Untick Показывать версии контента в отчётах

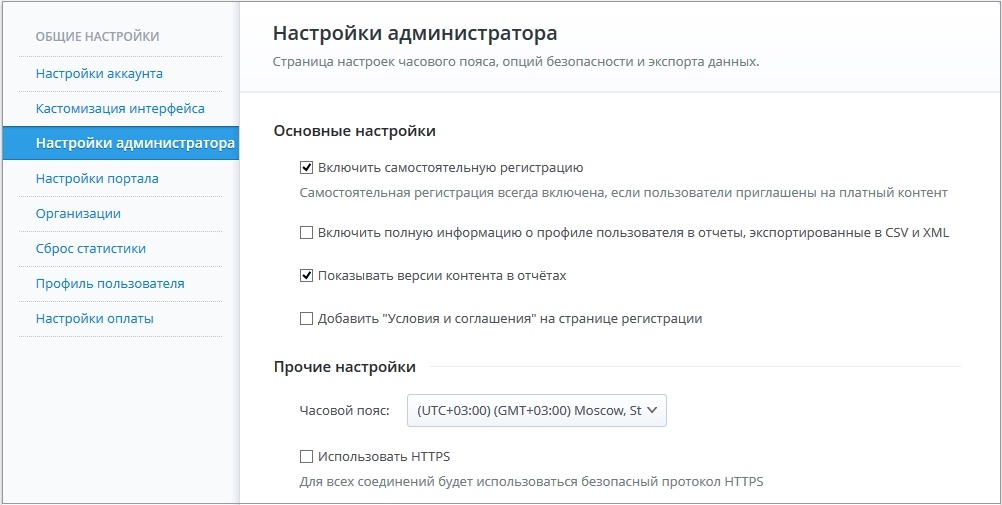(x=306, y=276)
